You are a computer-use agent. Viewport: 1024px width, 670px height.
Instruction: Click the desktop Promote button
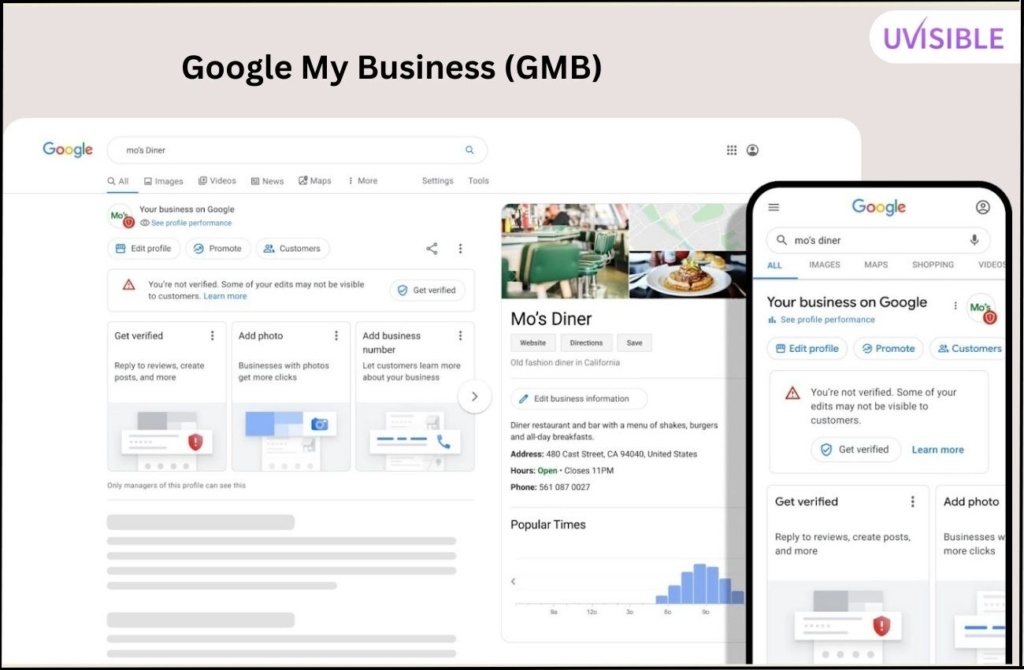218,249
